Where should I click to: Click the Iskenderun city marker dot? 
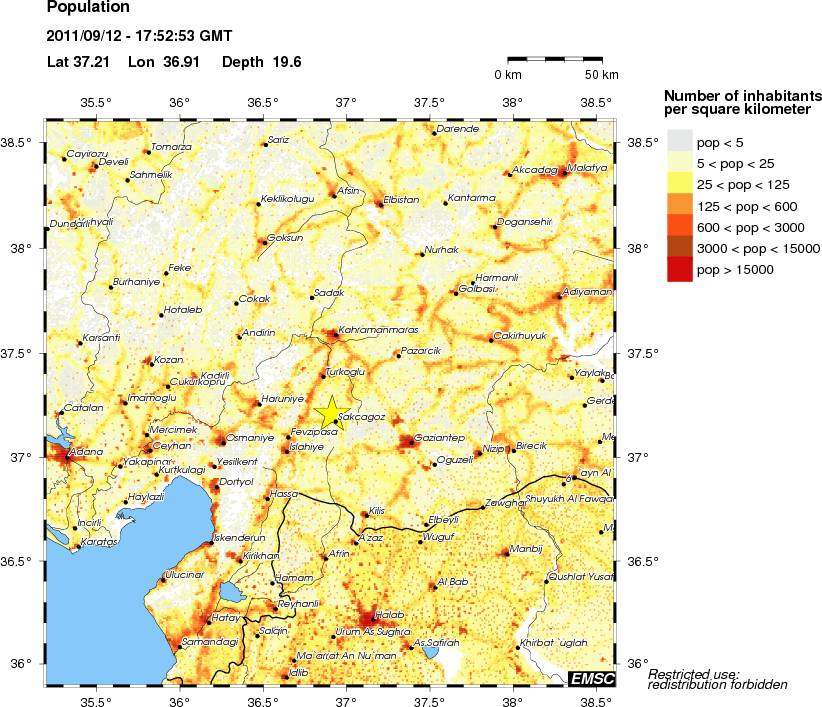click(x=207, y=541)
